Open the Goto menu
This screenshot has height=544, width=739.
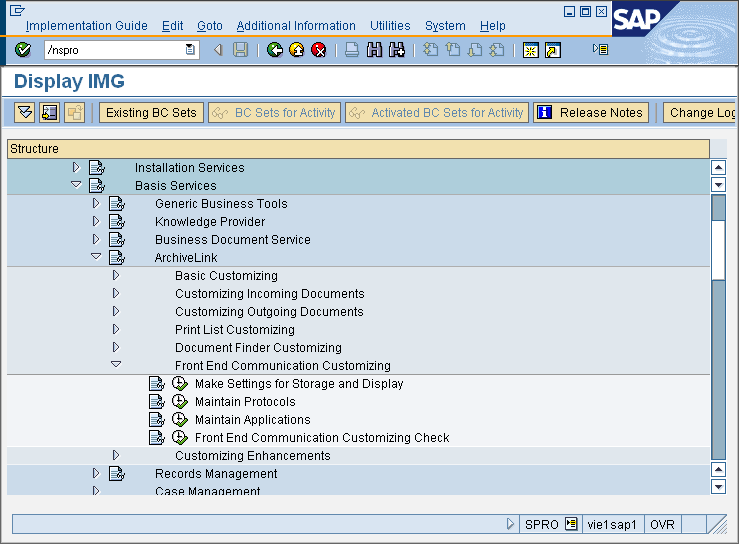(x=210, y=26)
